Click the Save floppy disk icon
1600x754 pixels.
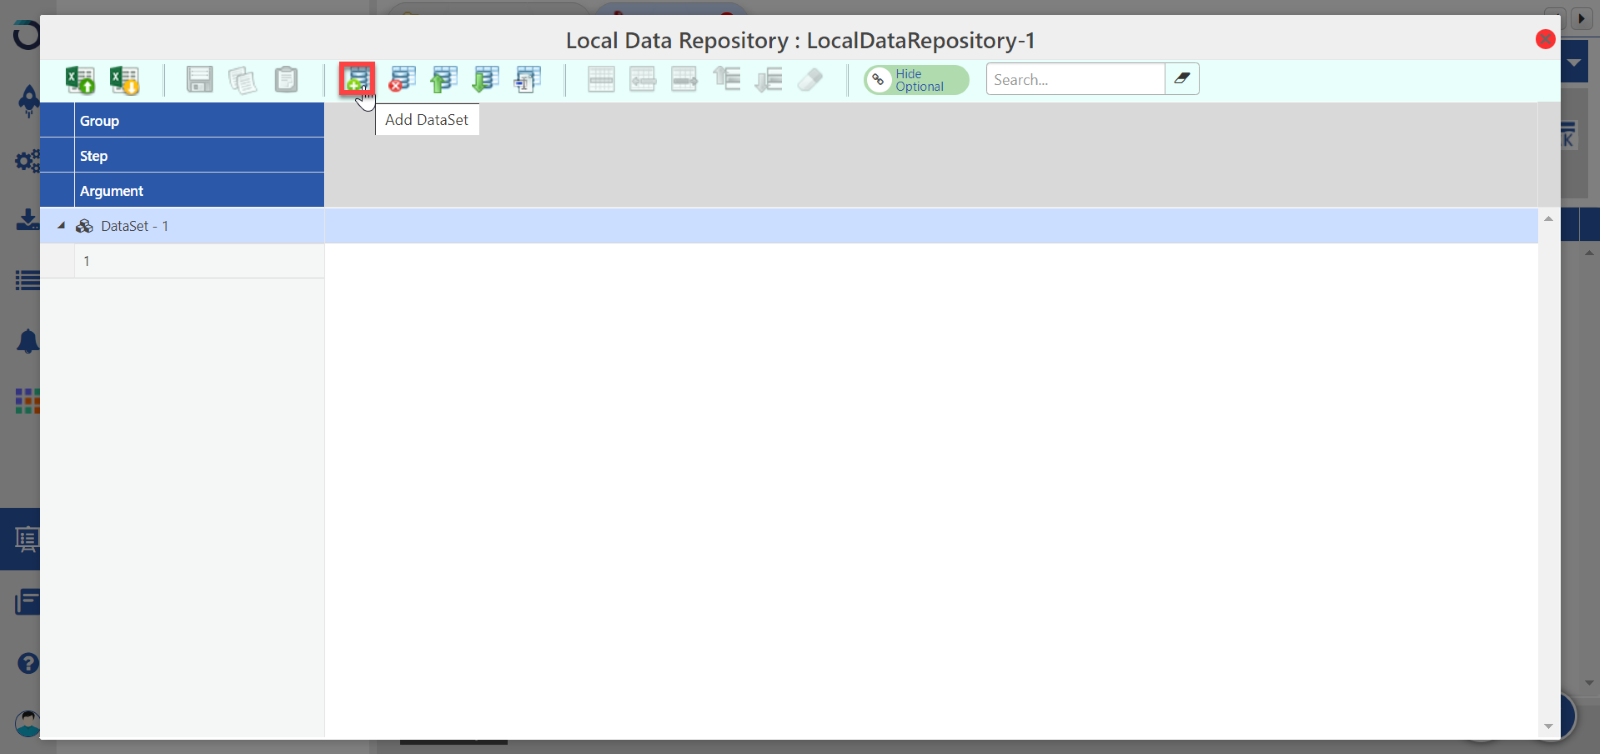[200, 80]
